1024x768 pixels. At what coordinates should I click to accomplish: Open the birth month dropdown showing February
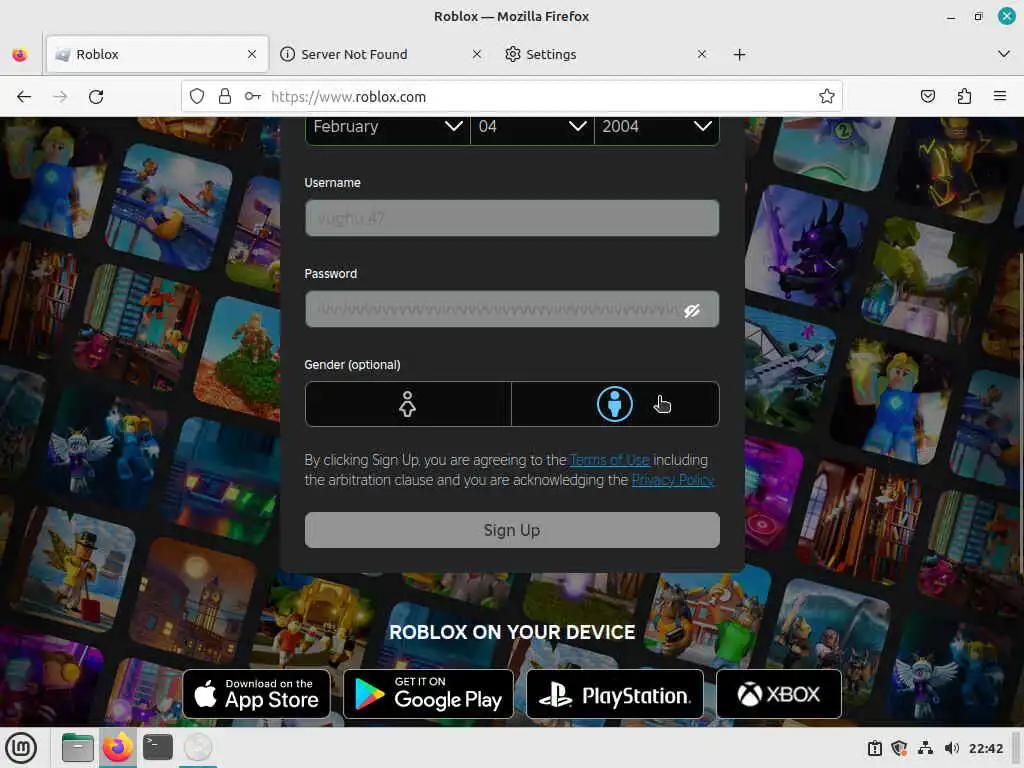pos(388,127)
